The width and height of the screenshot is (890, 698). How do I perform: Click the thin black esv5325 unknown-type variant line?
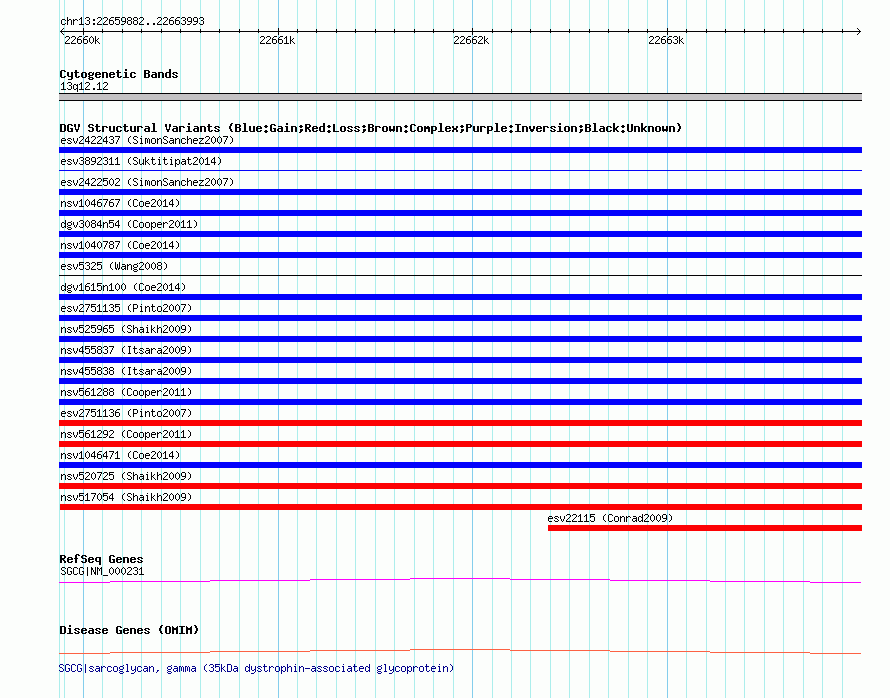pyautogui.click(x=460, y=276)
